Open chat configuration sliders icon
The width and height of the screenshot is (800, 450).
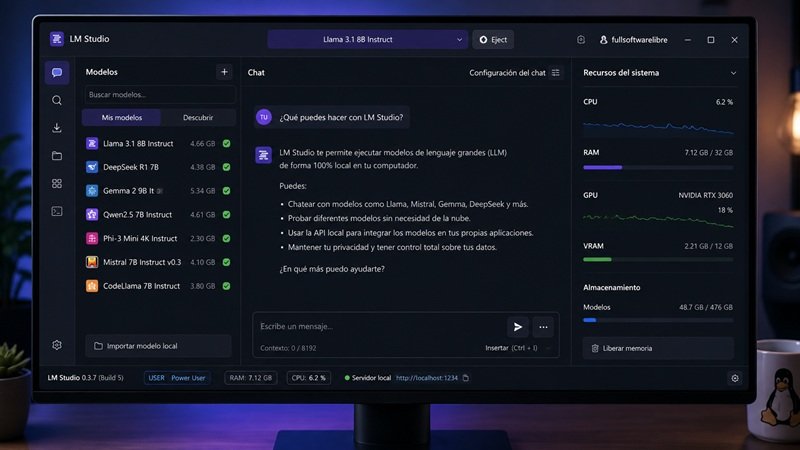pos(556,73)
